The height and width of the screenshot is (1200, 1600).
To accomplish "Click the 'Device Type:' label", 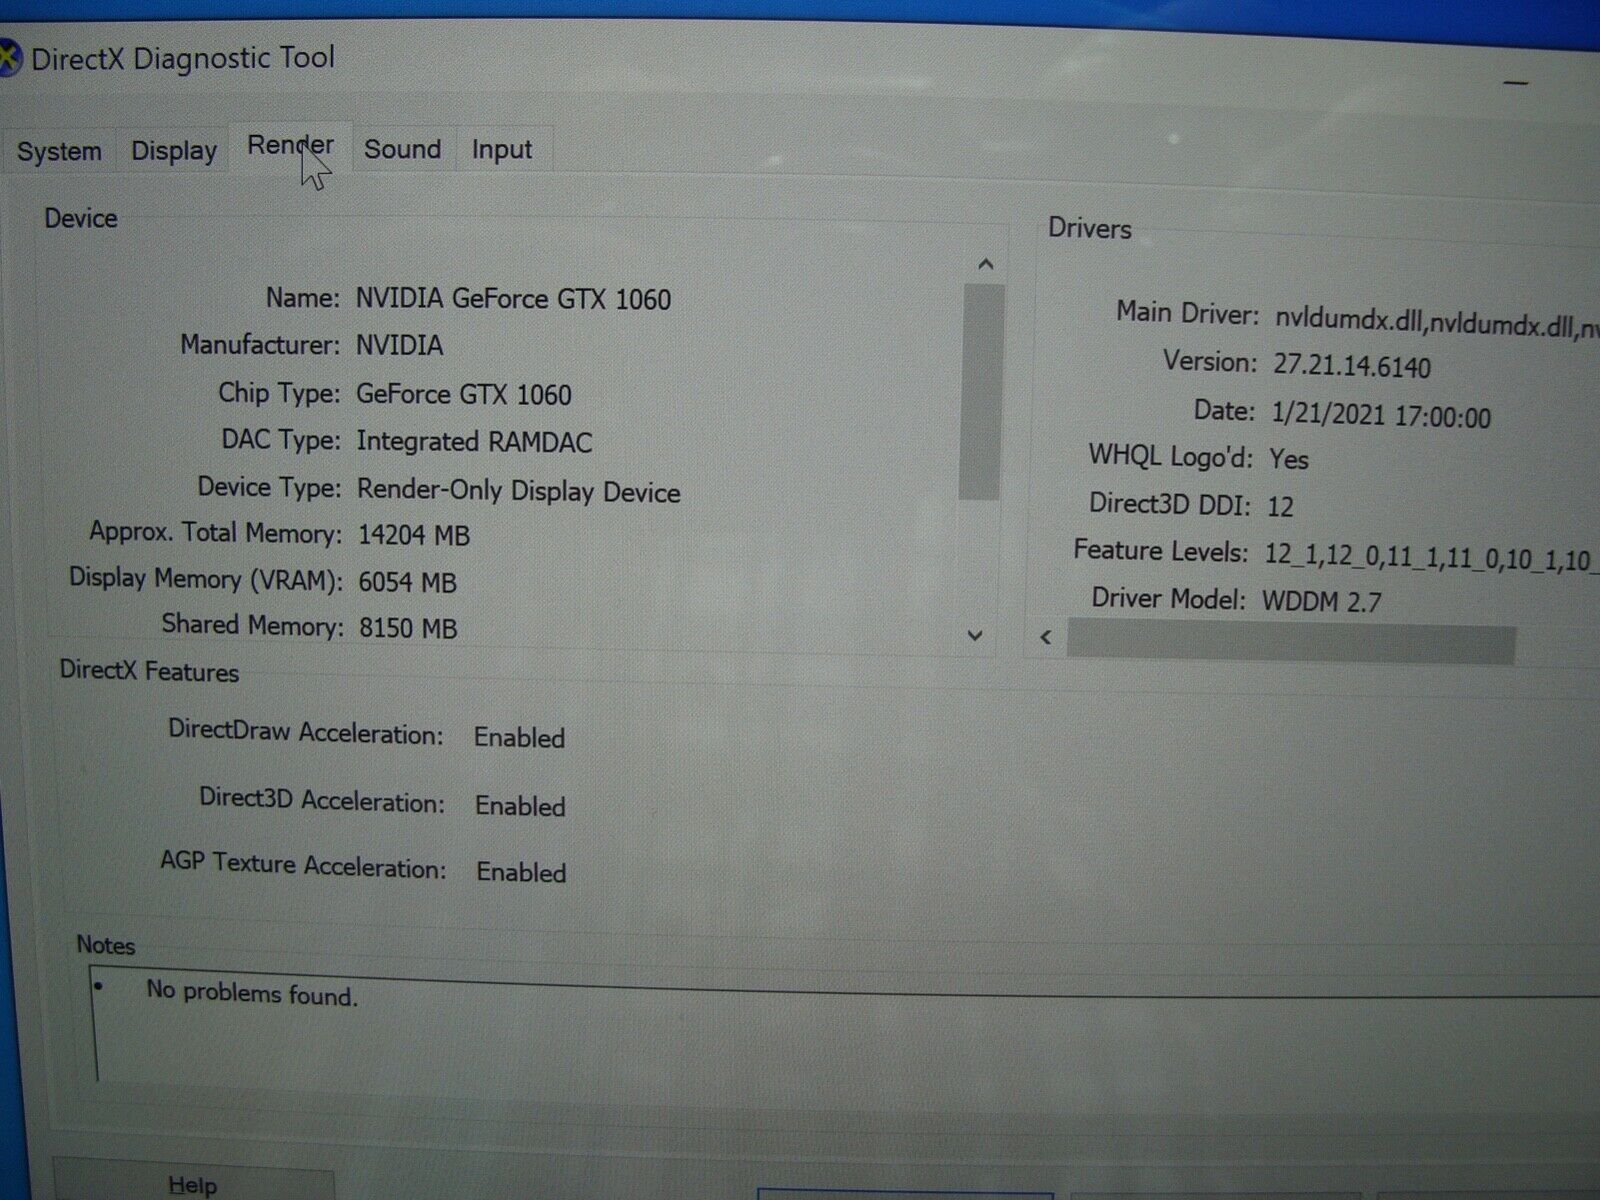I will 269,487.
